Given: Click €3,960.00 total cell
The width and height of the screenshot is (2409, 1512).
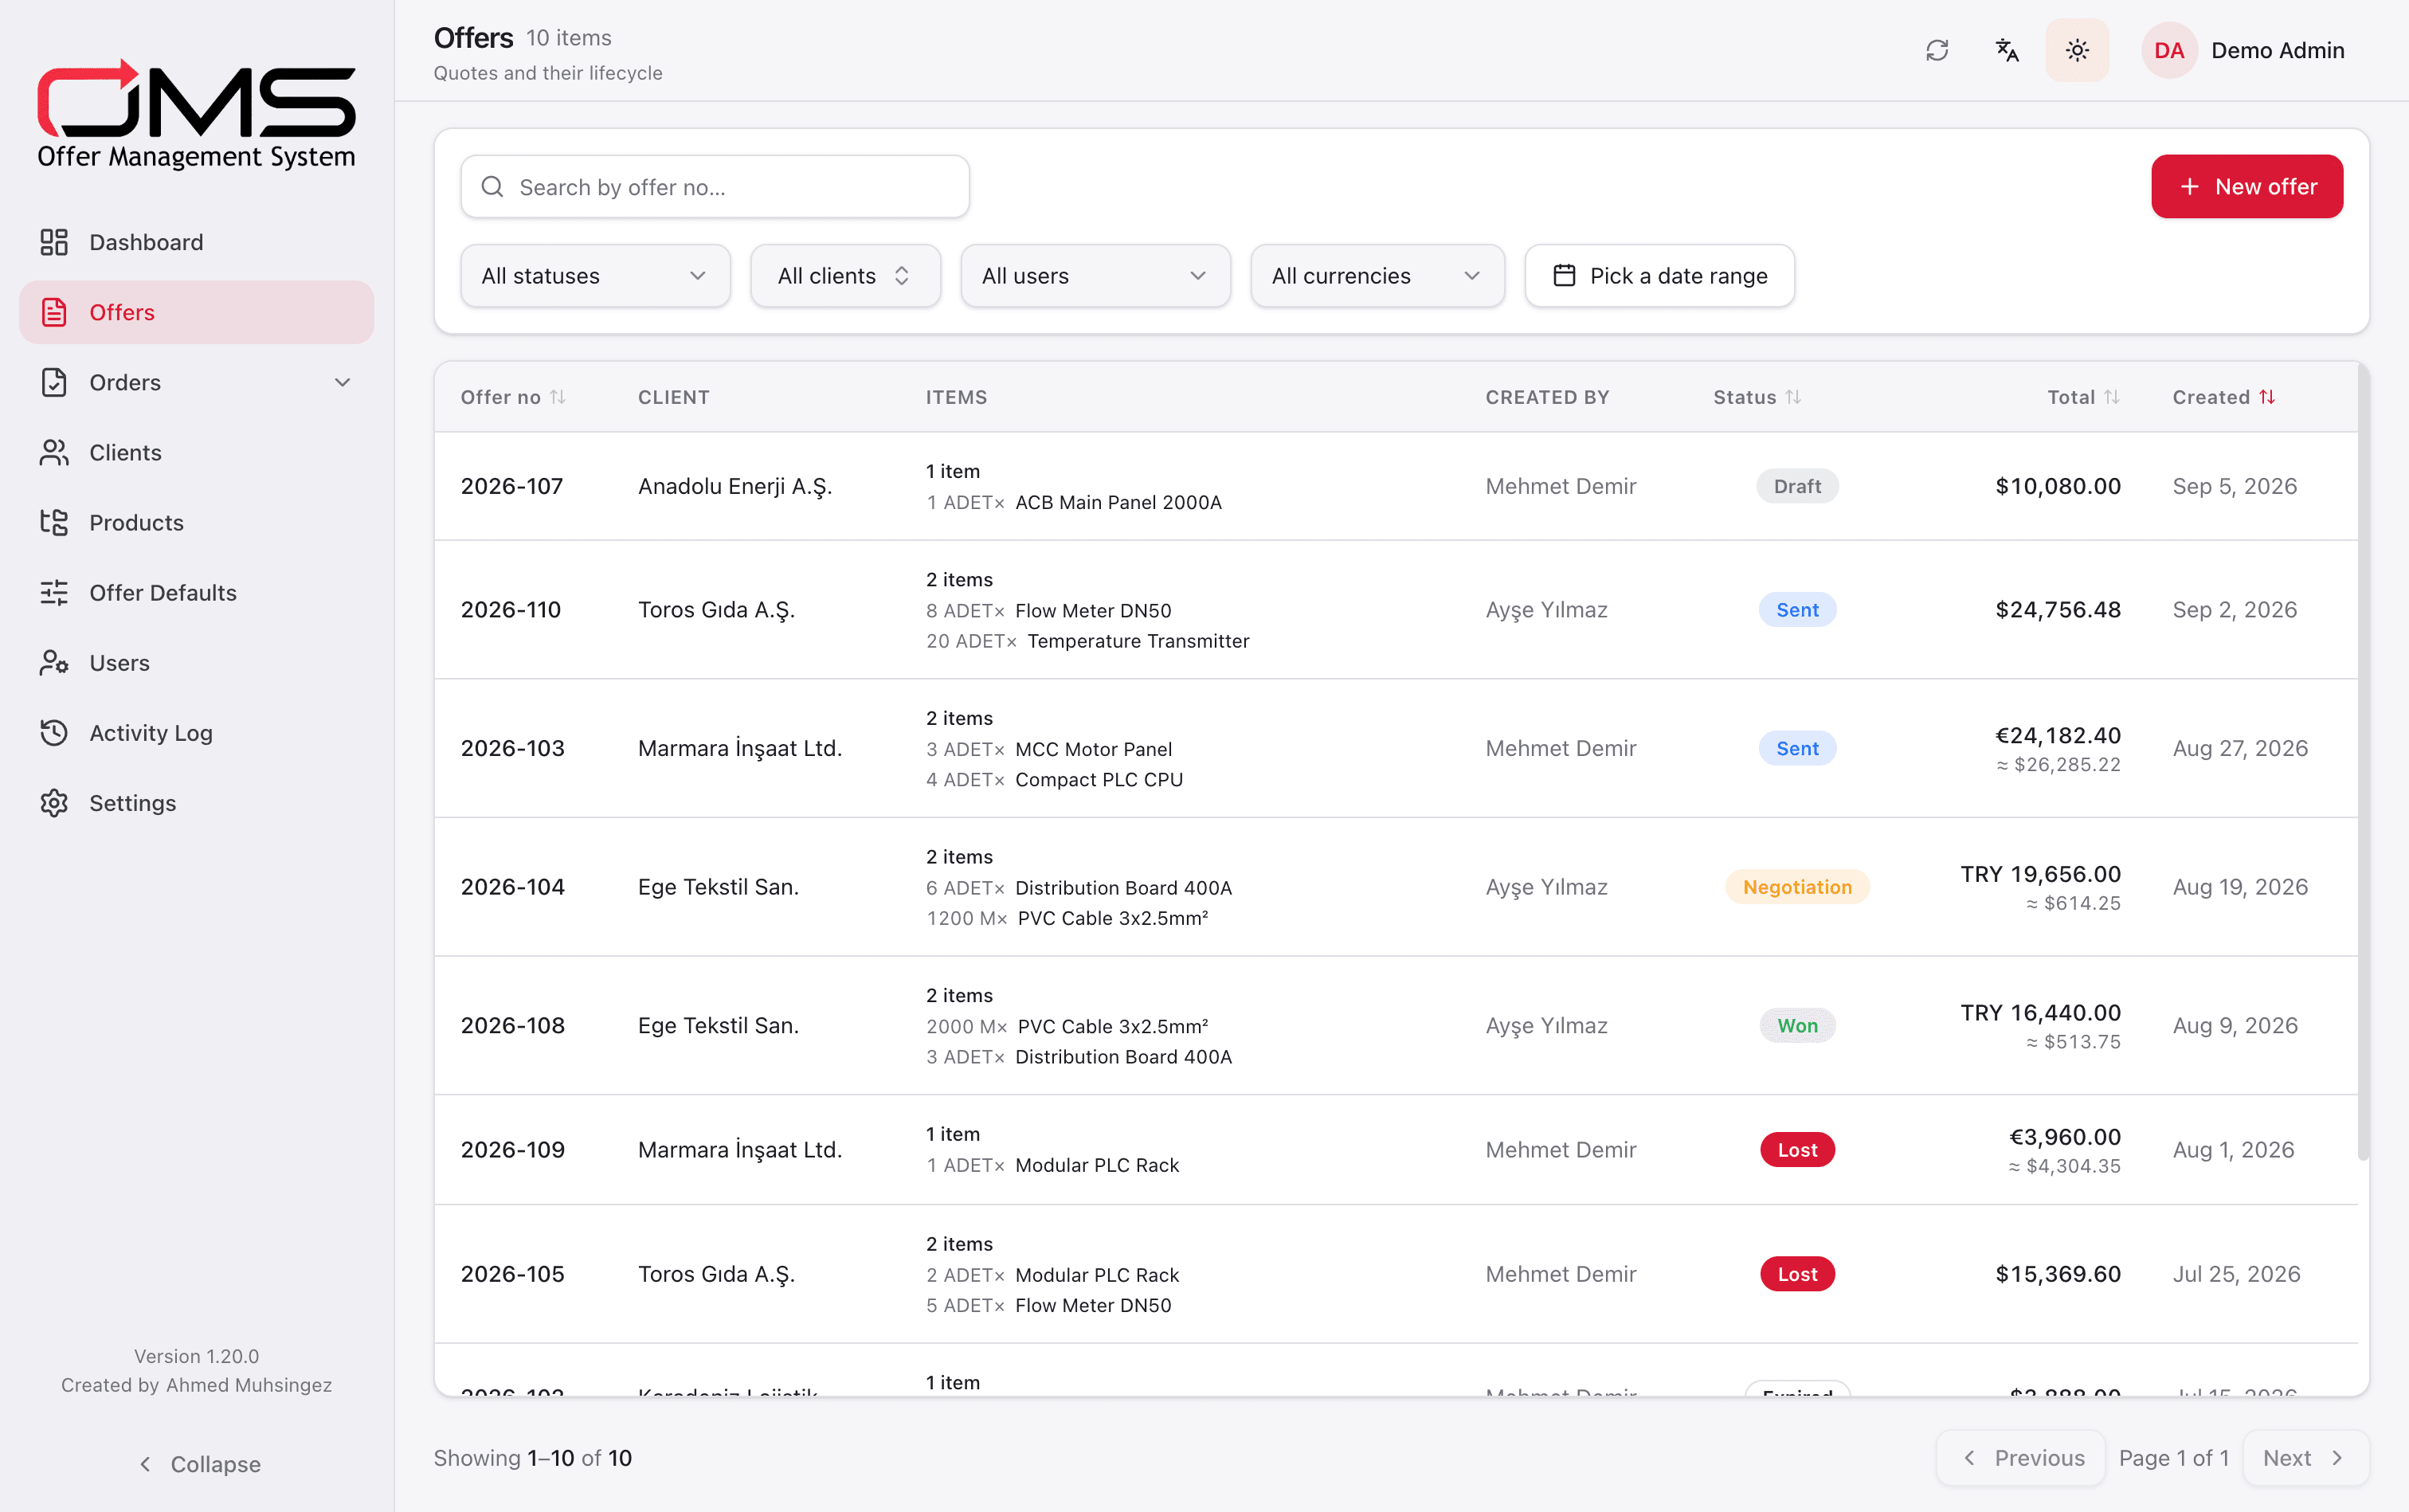Looking at the screenshot, I should tap(2064, 1137).
